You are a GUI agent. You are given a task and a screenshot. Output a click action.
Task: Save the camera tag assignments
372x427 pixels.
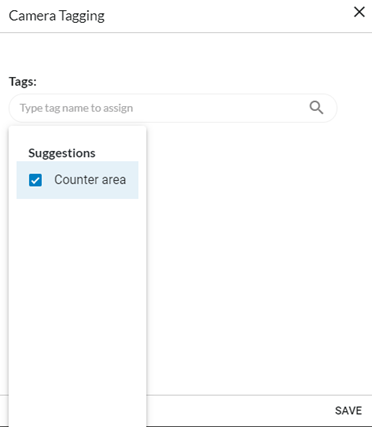pos(348,410)
